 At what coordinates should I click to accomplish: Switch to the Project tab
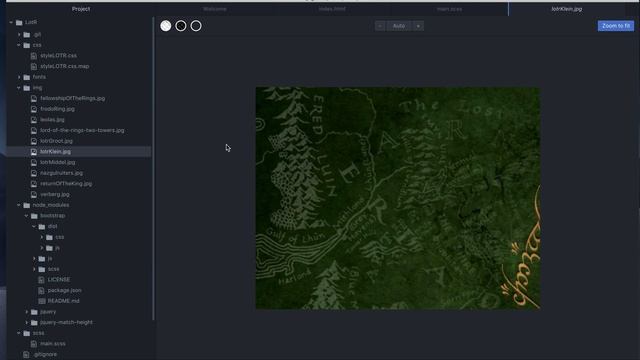[81, 9]
